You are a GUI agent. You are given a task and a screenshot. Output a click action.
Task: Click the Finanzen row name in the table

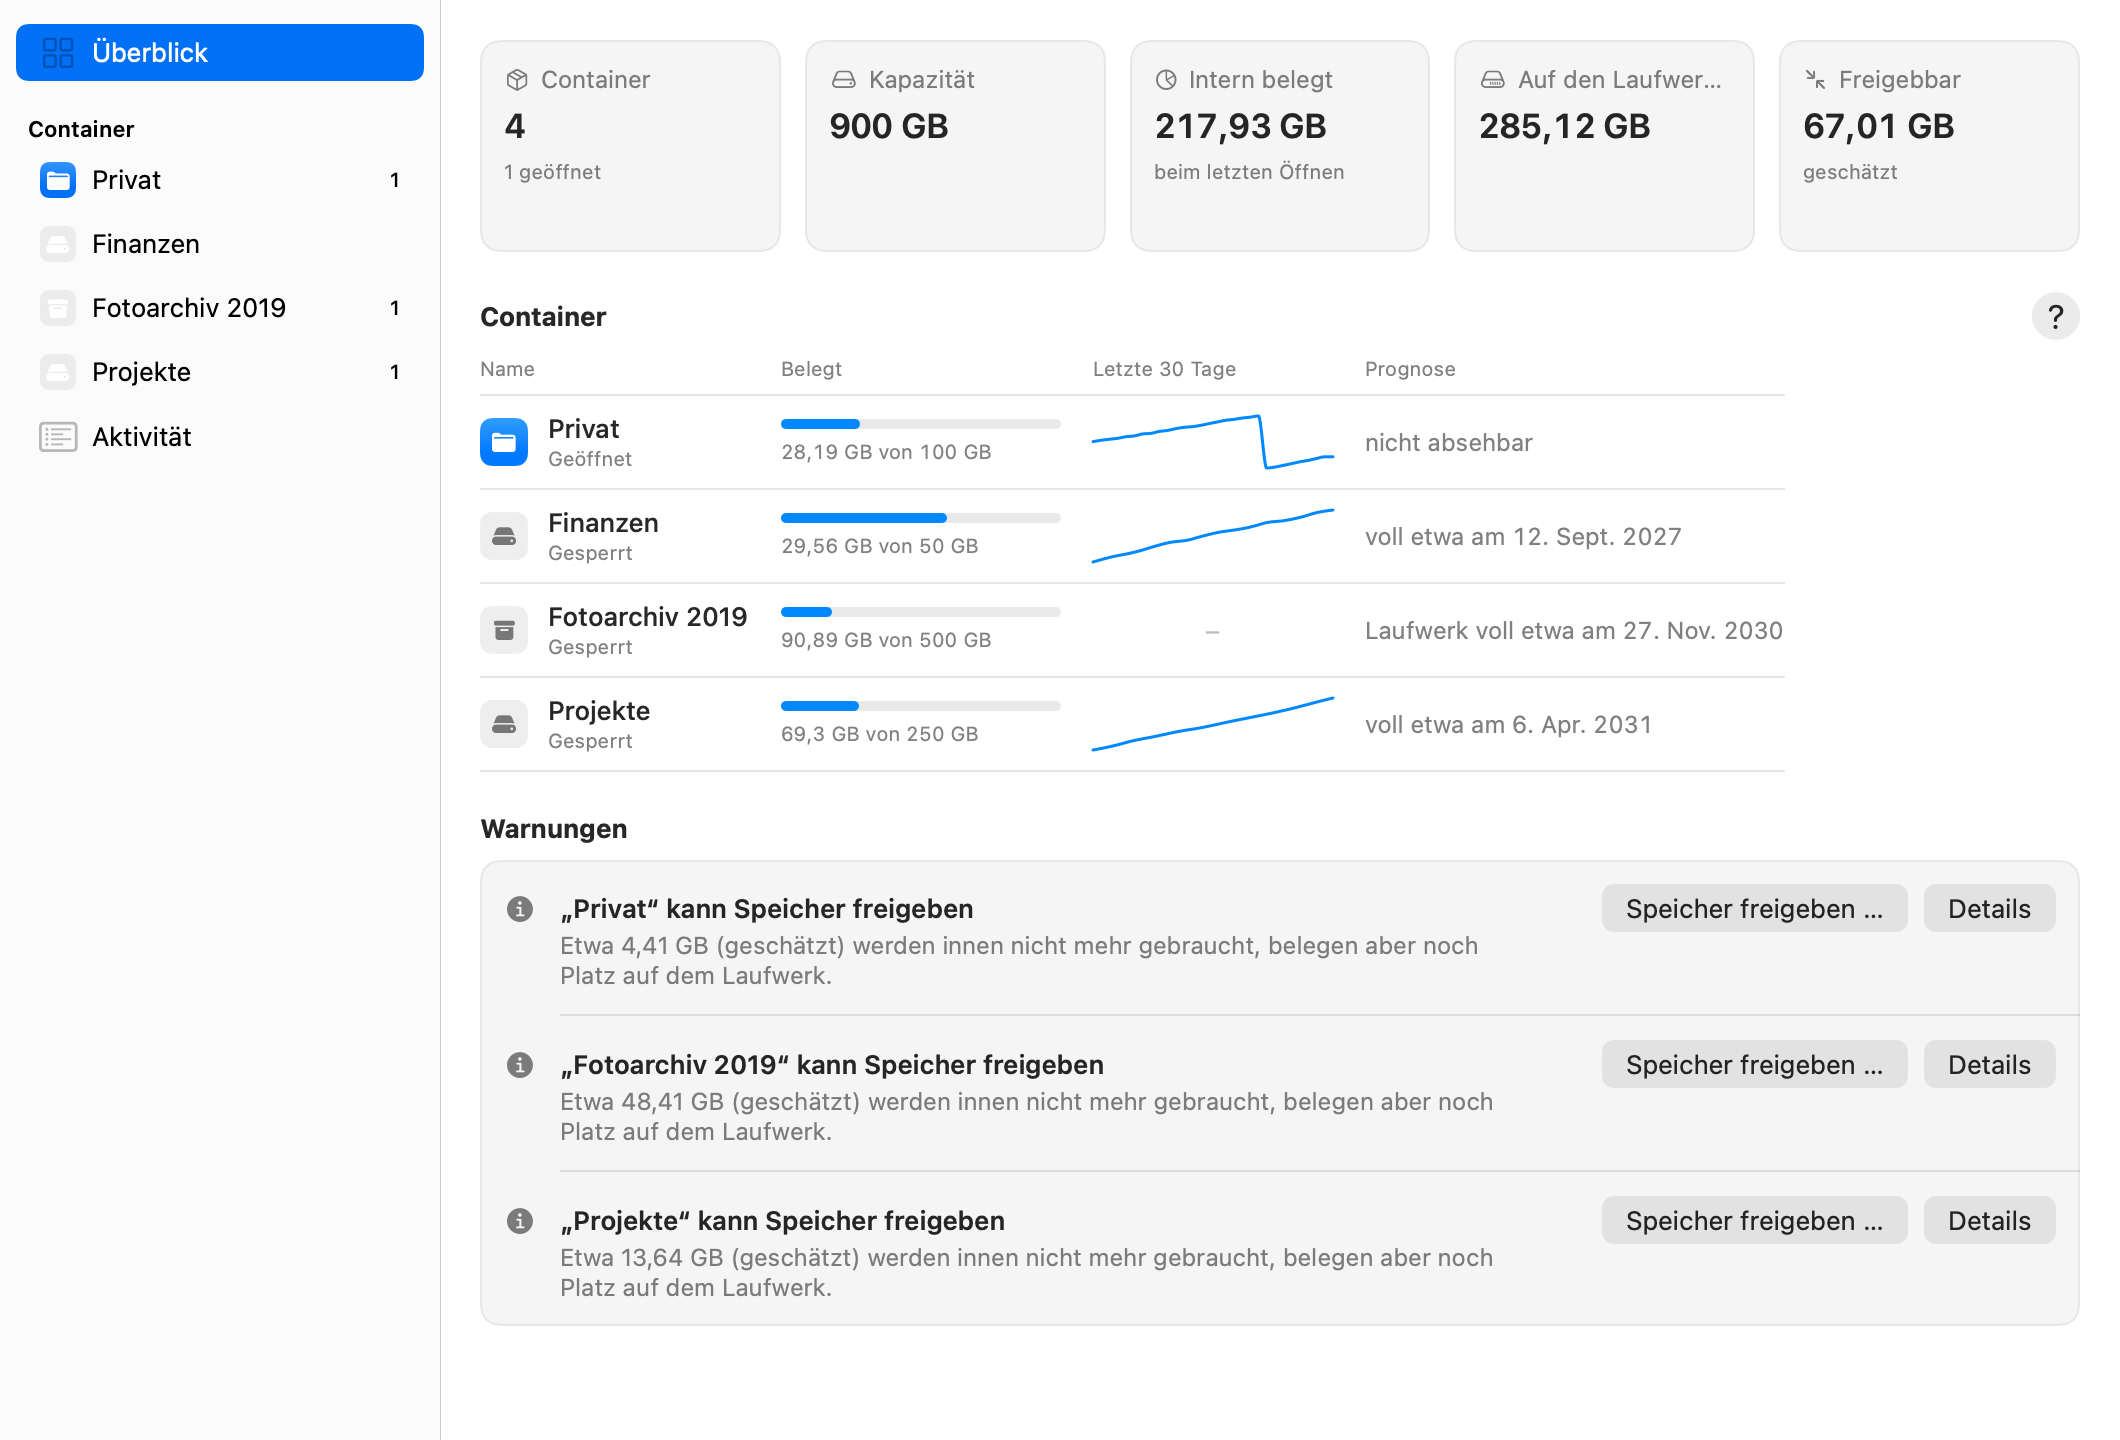pyautogui.click(x=603, y=523)
